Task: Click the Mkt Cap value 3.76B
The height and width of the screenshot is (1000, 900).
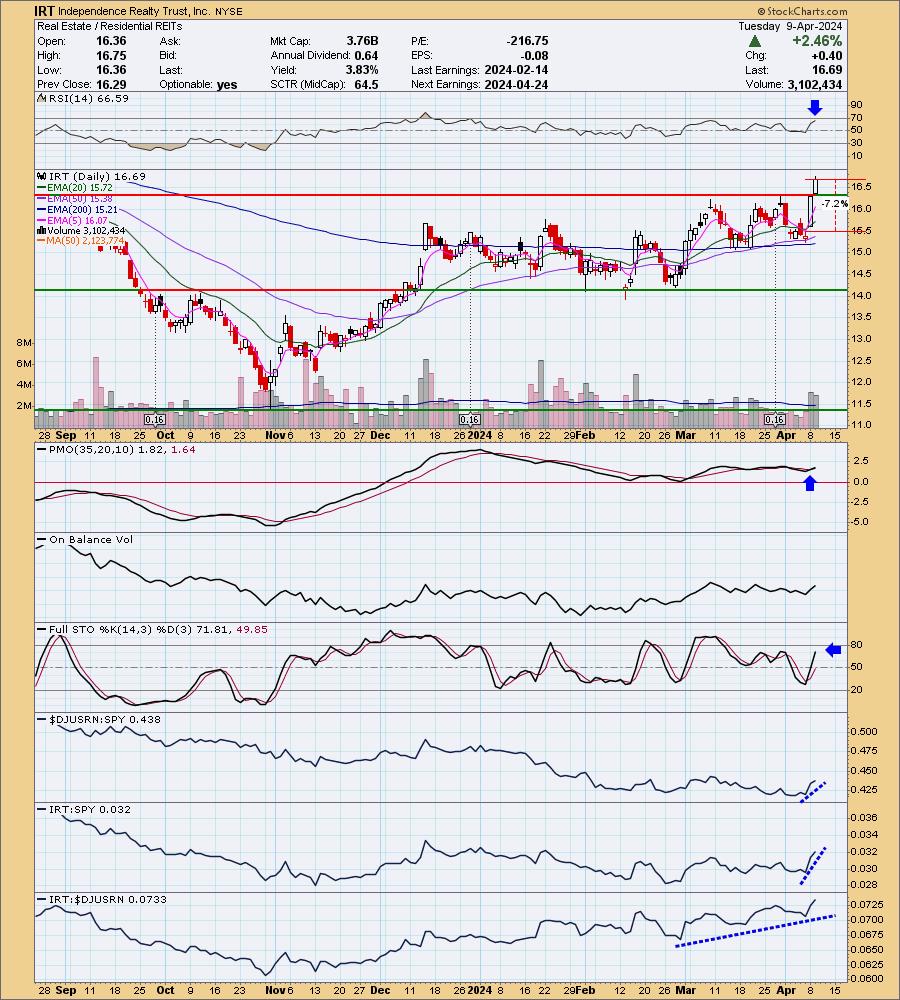Action: [362, 41]
